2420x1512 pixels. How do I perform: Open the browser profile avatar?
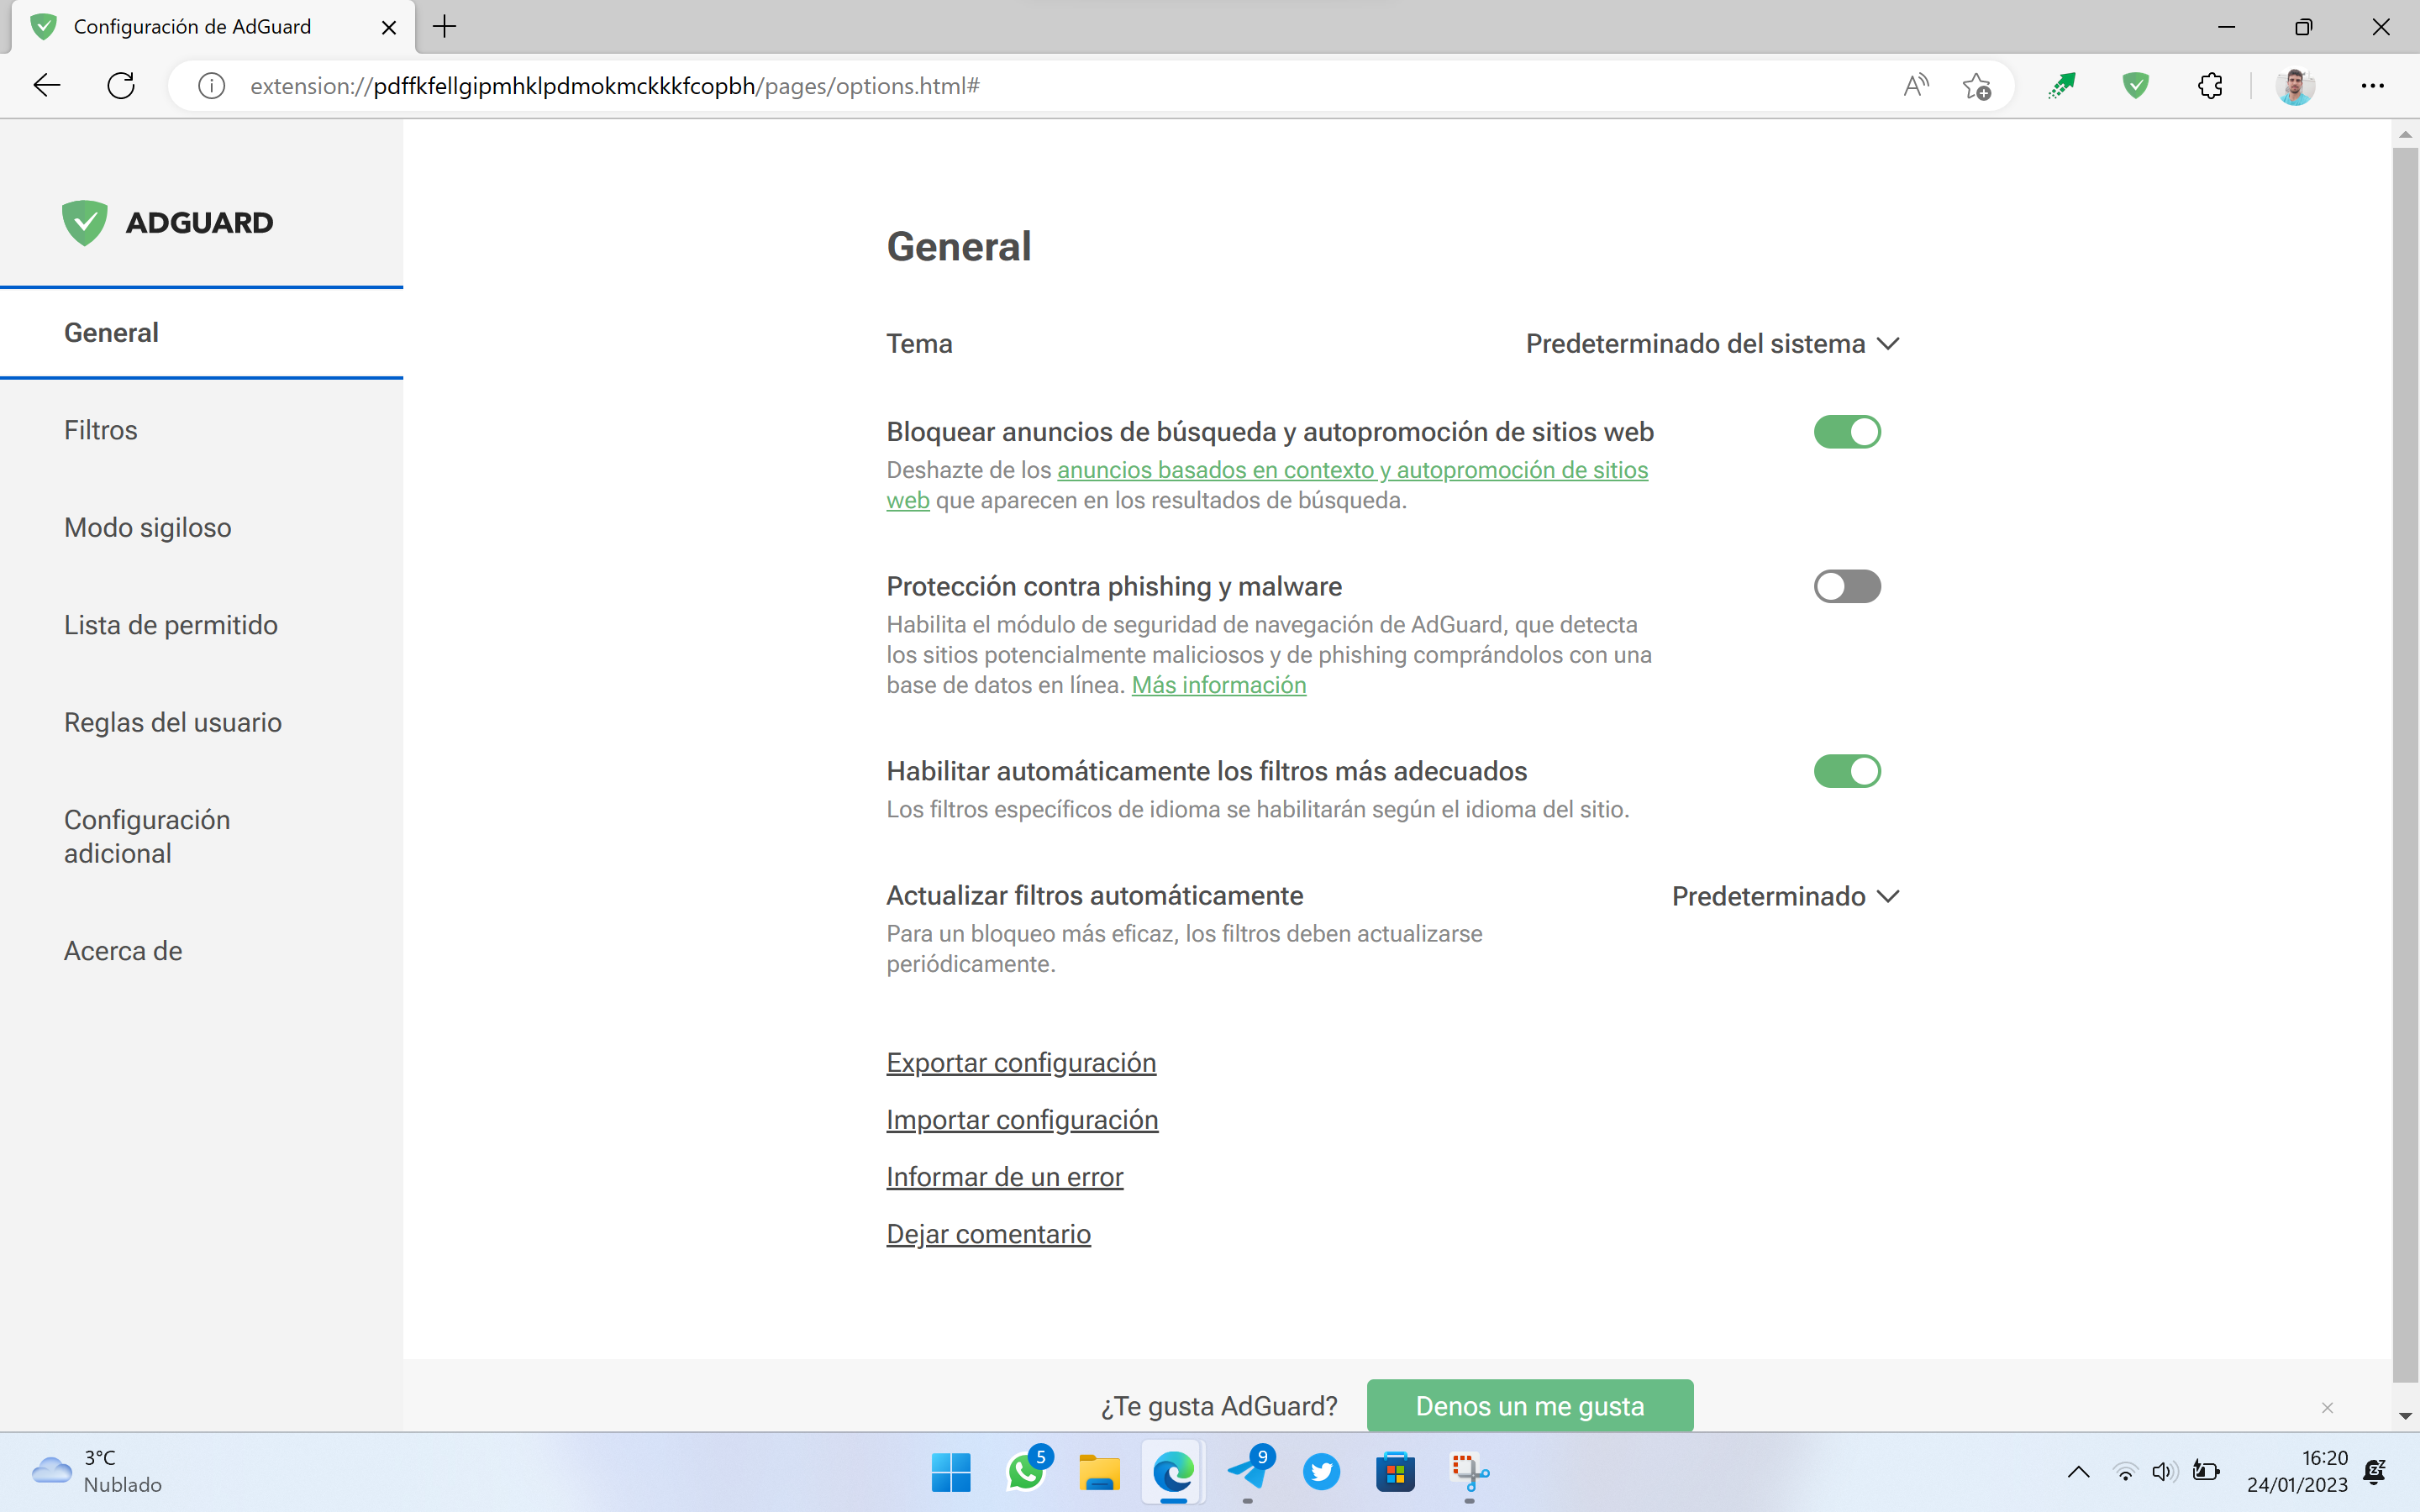click(x=2295, y=86)
